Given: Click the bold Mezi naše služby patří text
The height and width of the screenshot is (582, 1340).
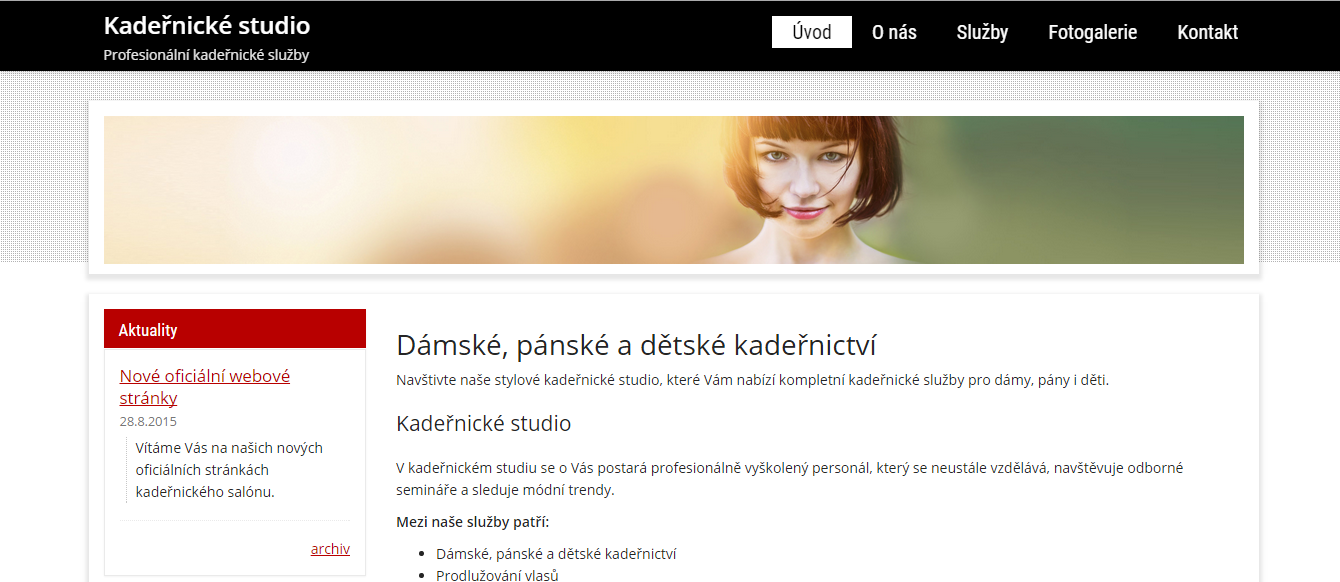Looking at the screenshot, I should [473, 522].
